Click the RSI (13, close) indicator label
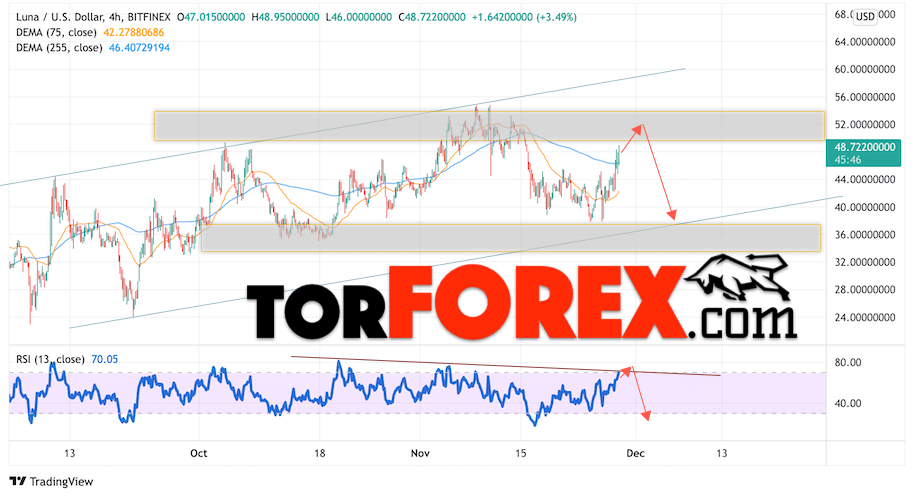This screenshot has width=914, height=497. point(50,359)
